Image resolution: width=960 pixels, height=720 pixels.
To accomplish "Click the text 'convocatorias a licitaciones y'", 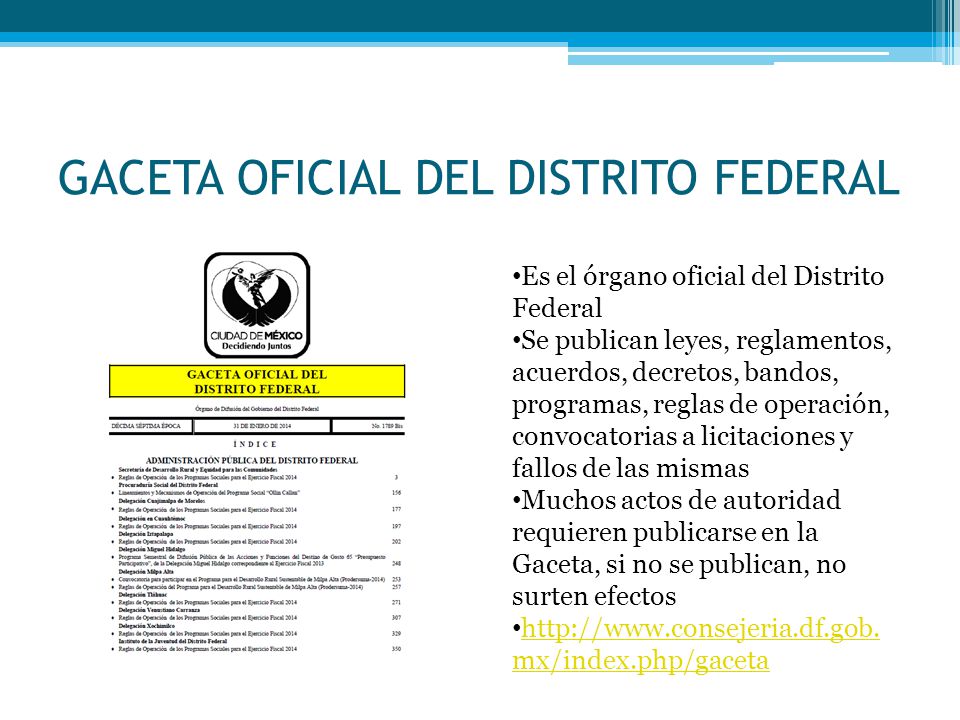I will point(683,437).
